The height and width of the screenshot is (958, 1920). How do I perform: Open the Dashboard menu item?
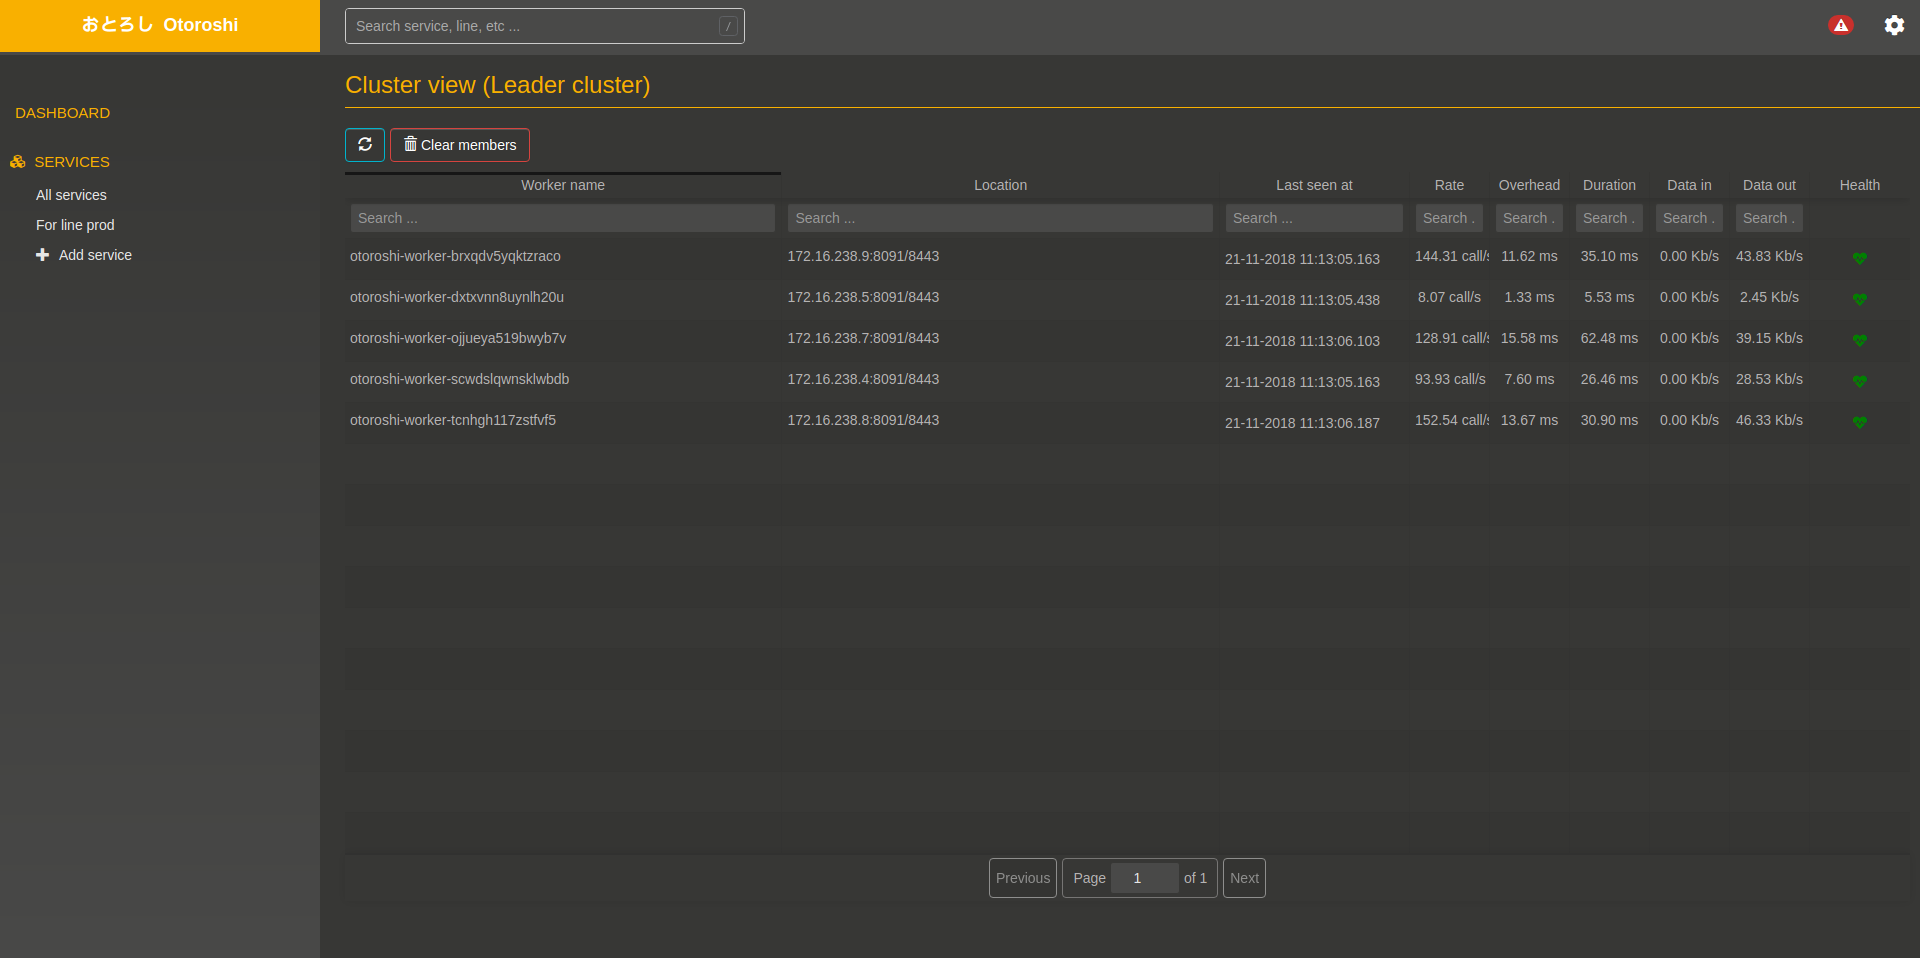(x=62, y=113)
